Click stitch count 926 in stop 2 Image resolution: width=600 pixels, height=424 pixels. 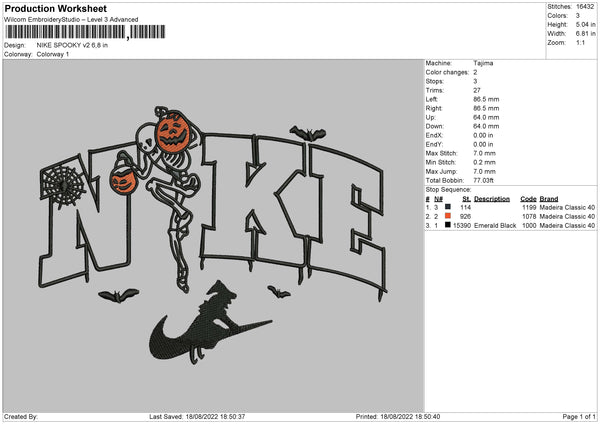click(465, 217)
